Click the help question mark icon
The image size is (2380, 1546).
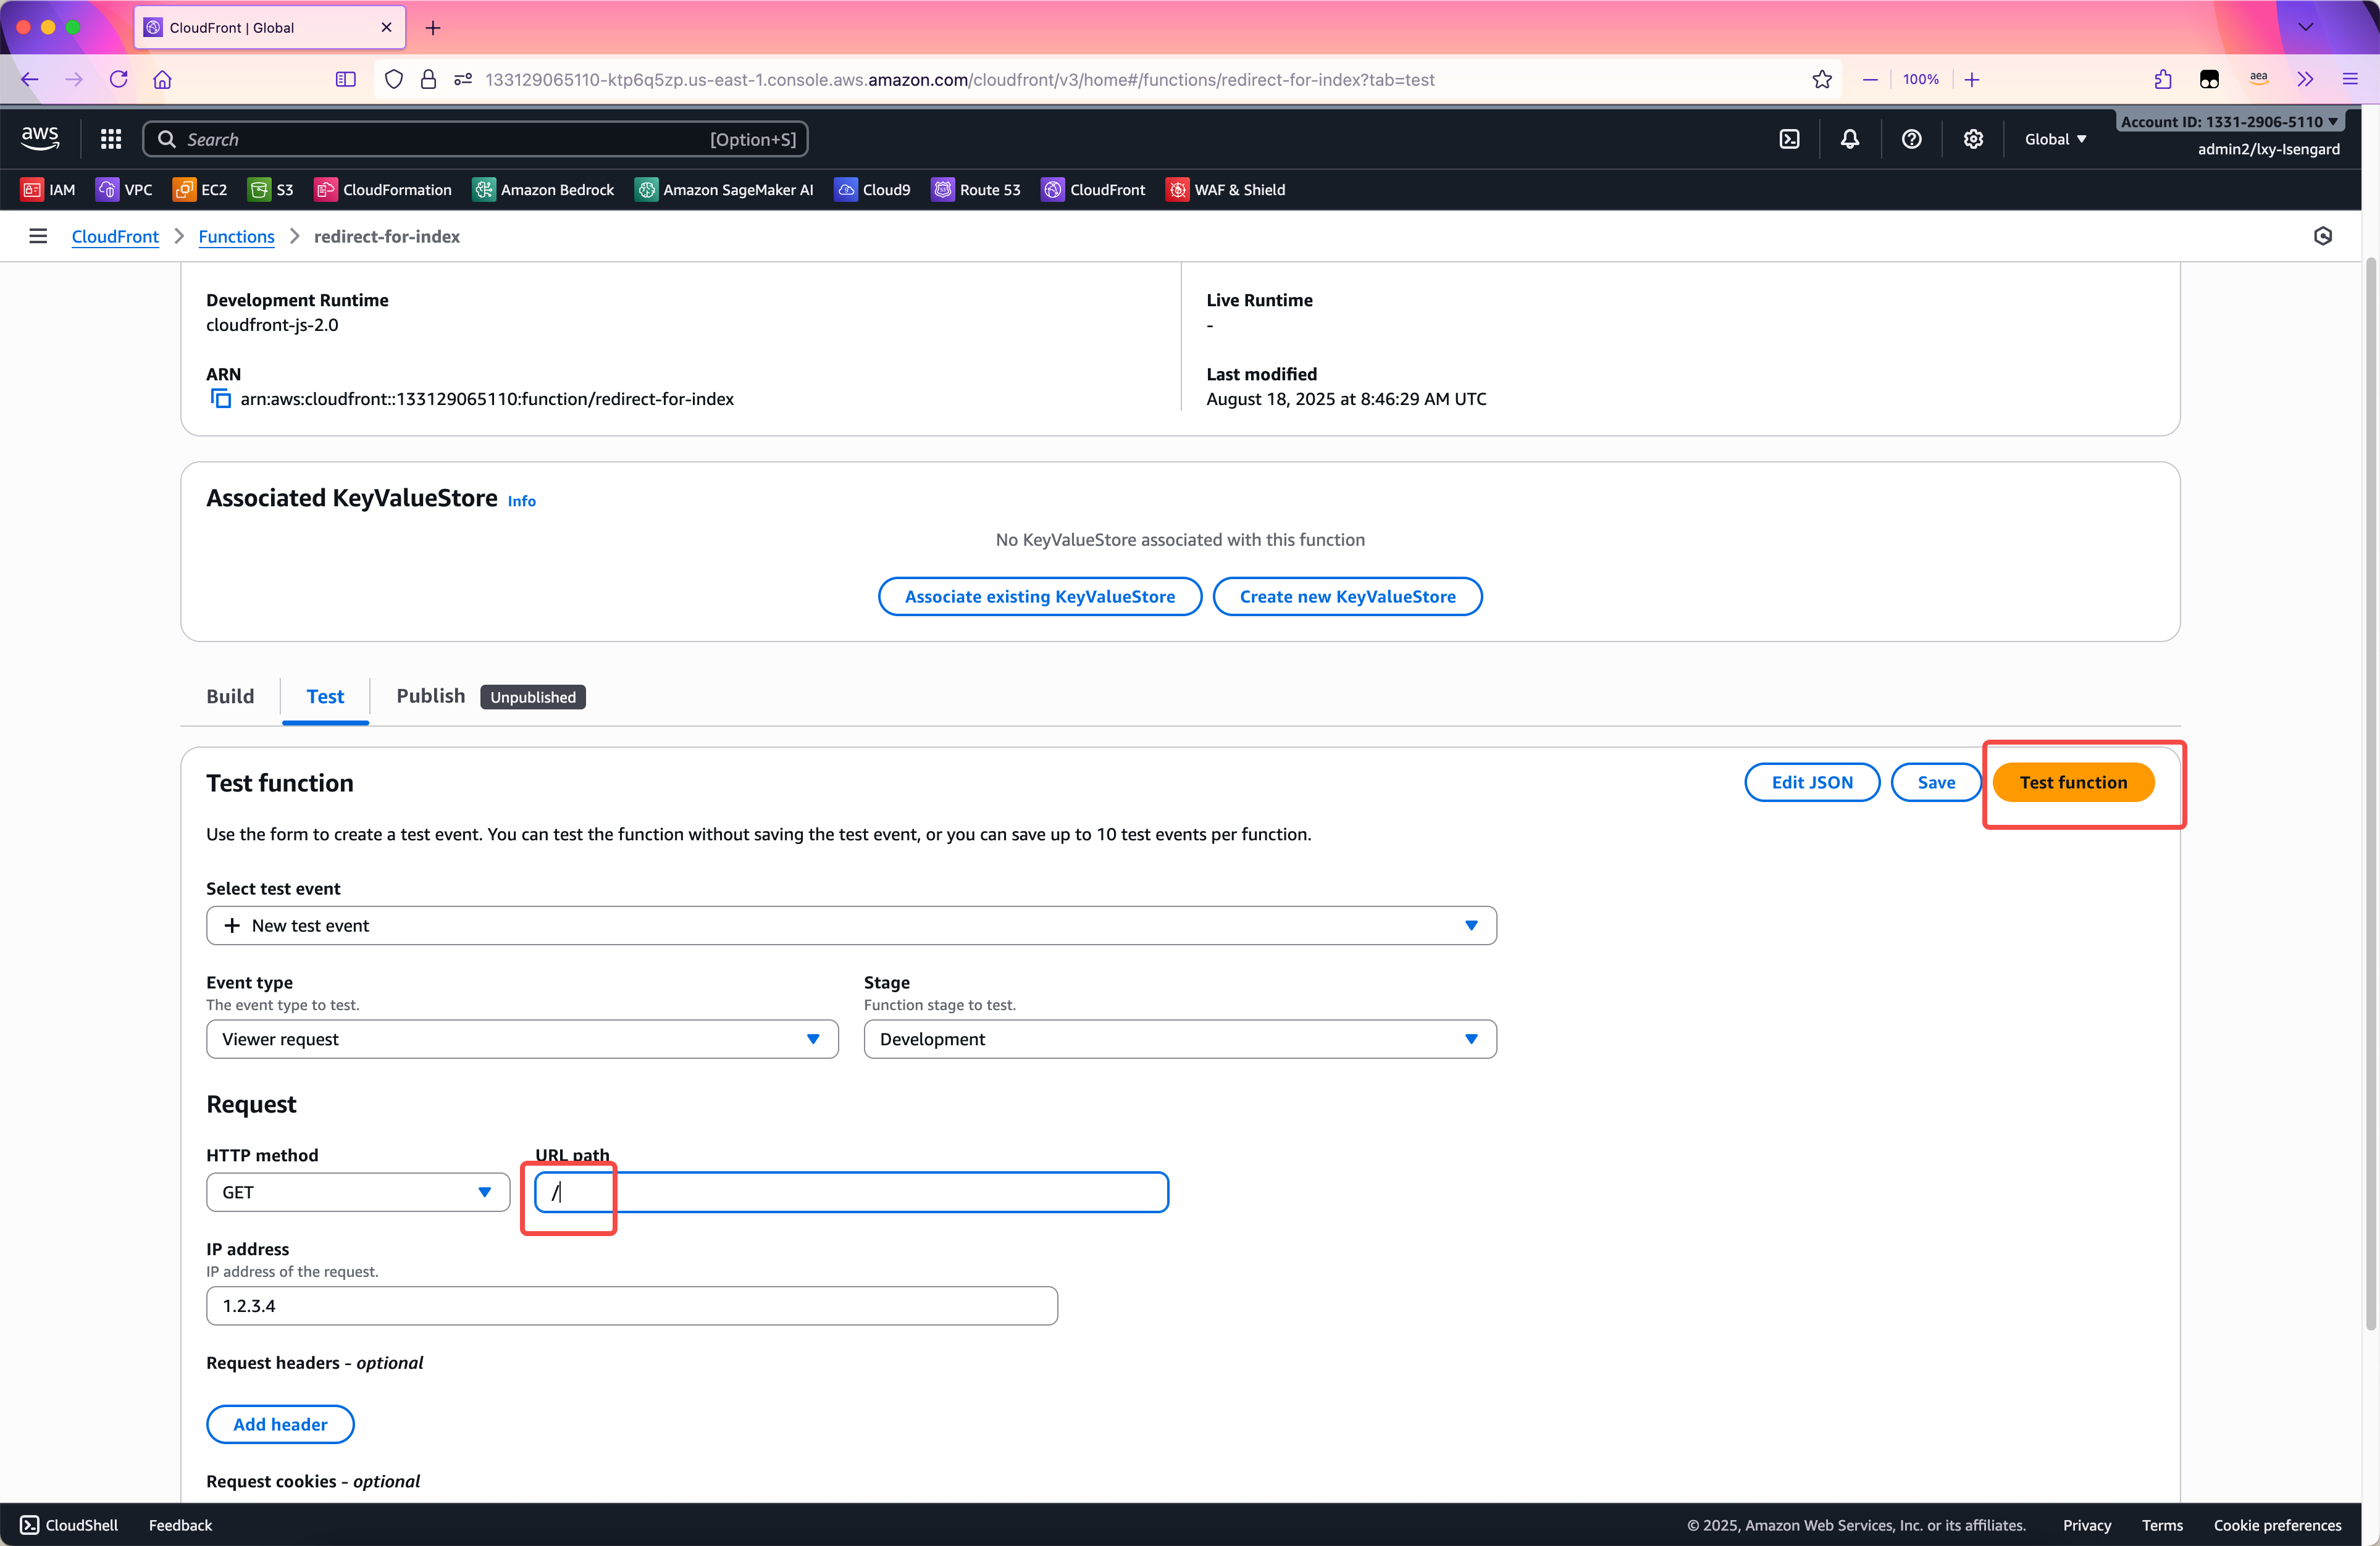coord(1911,139)
